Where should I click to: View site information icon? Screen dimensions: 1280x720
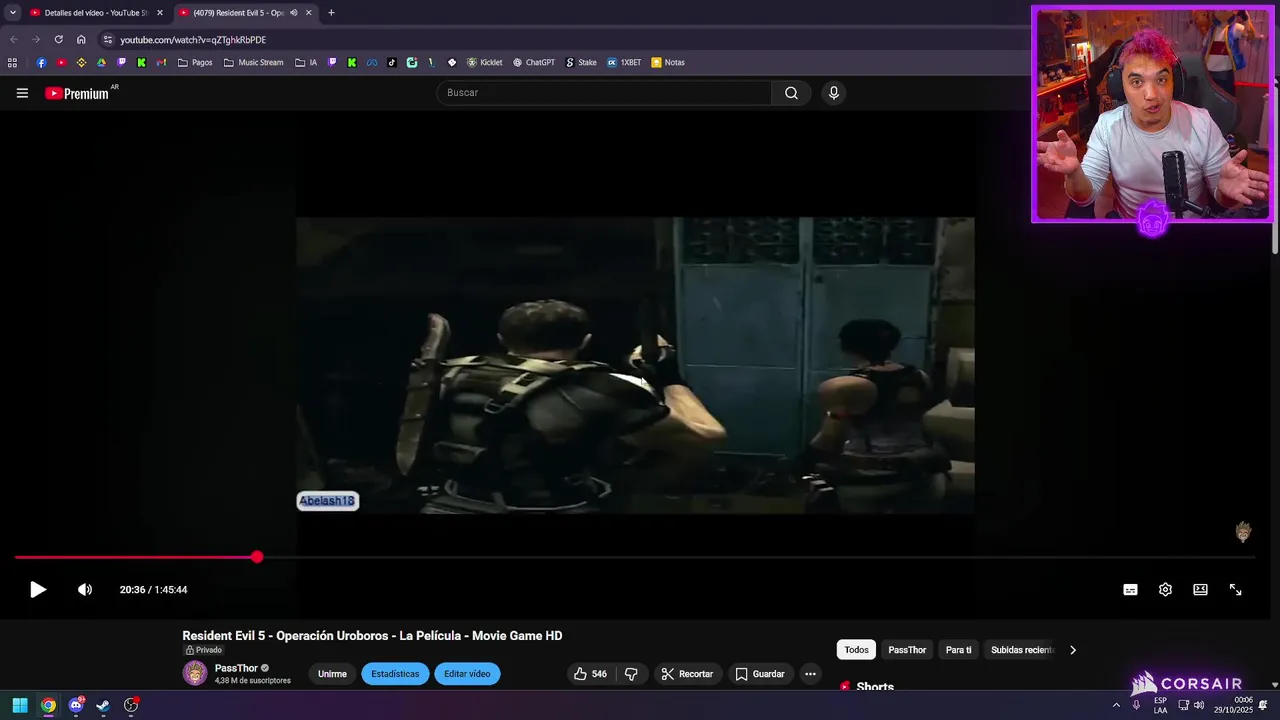pos(108,39)
